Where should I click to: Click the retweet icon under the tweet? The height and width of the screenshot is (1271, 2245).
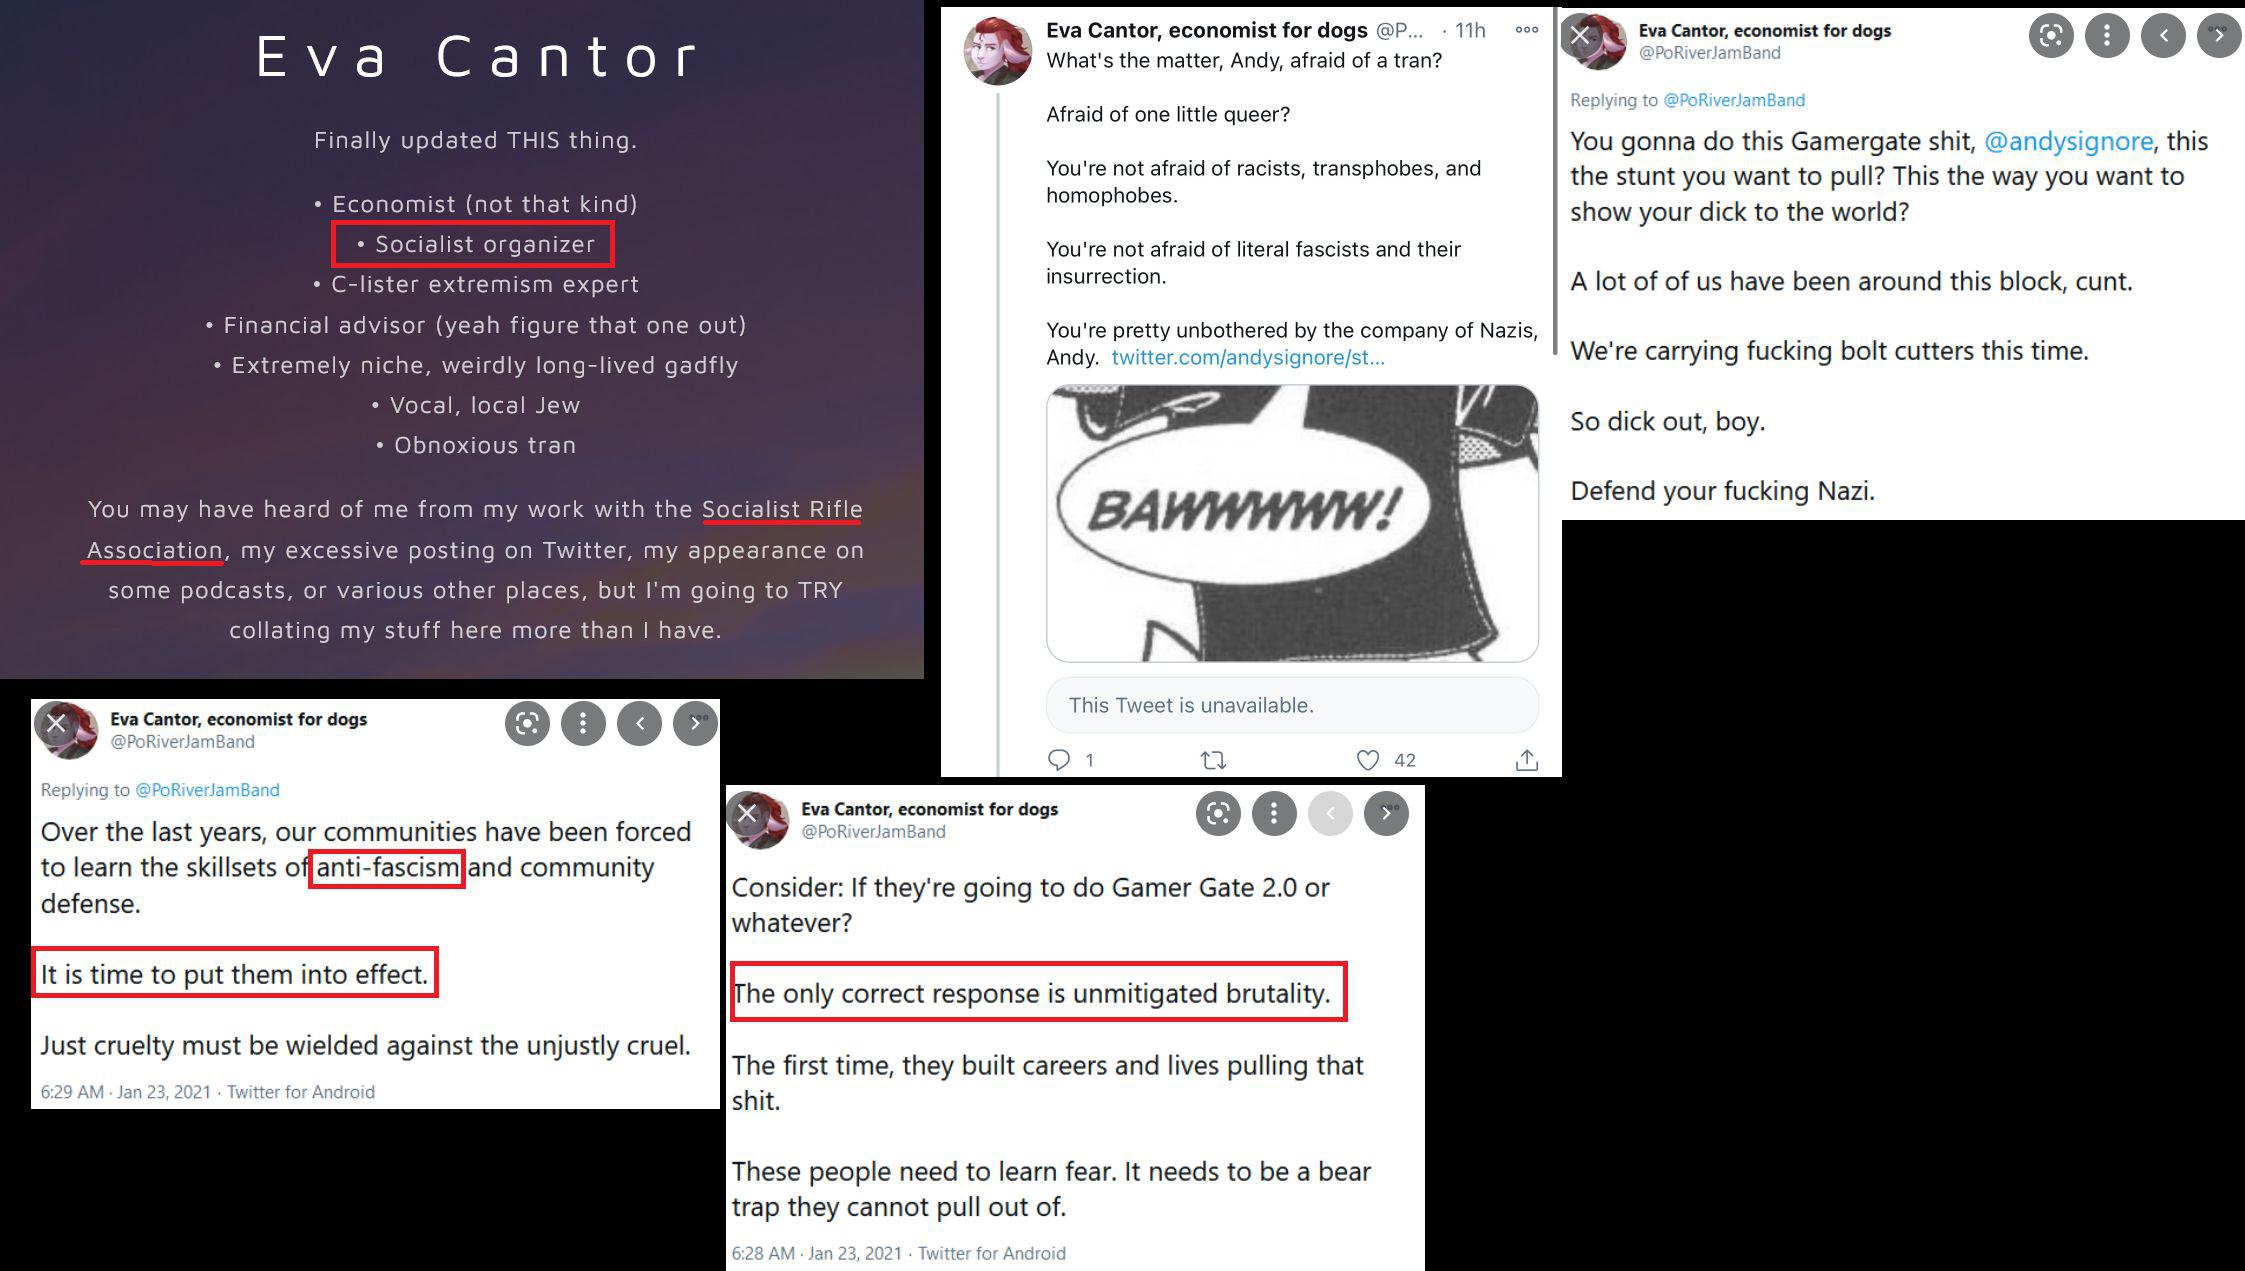[1213, 761]
